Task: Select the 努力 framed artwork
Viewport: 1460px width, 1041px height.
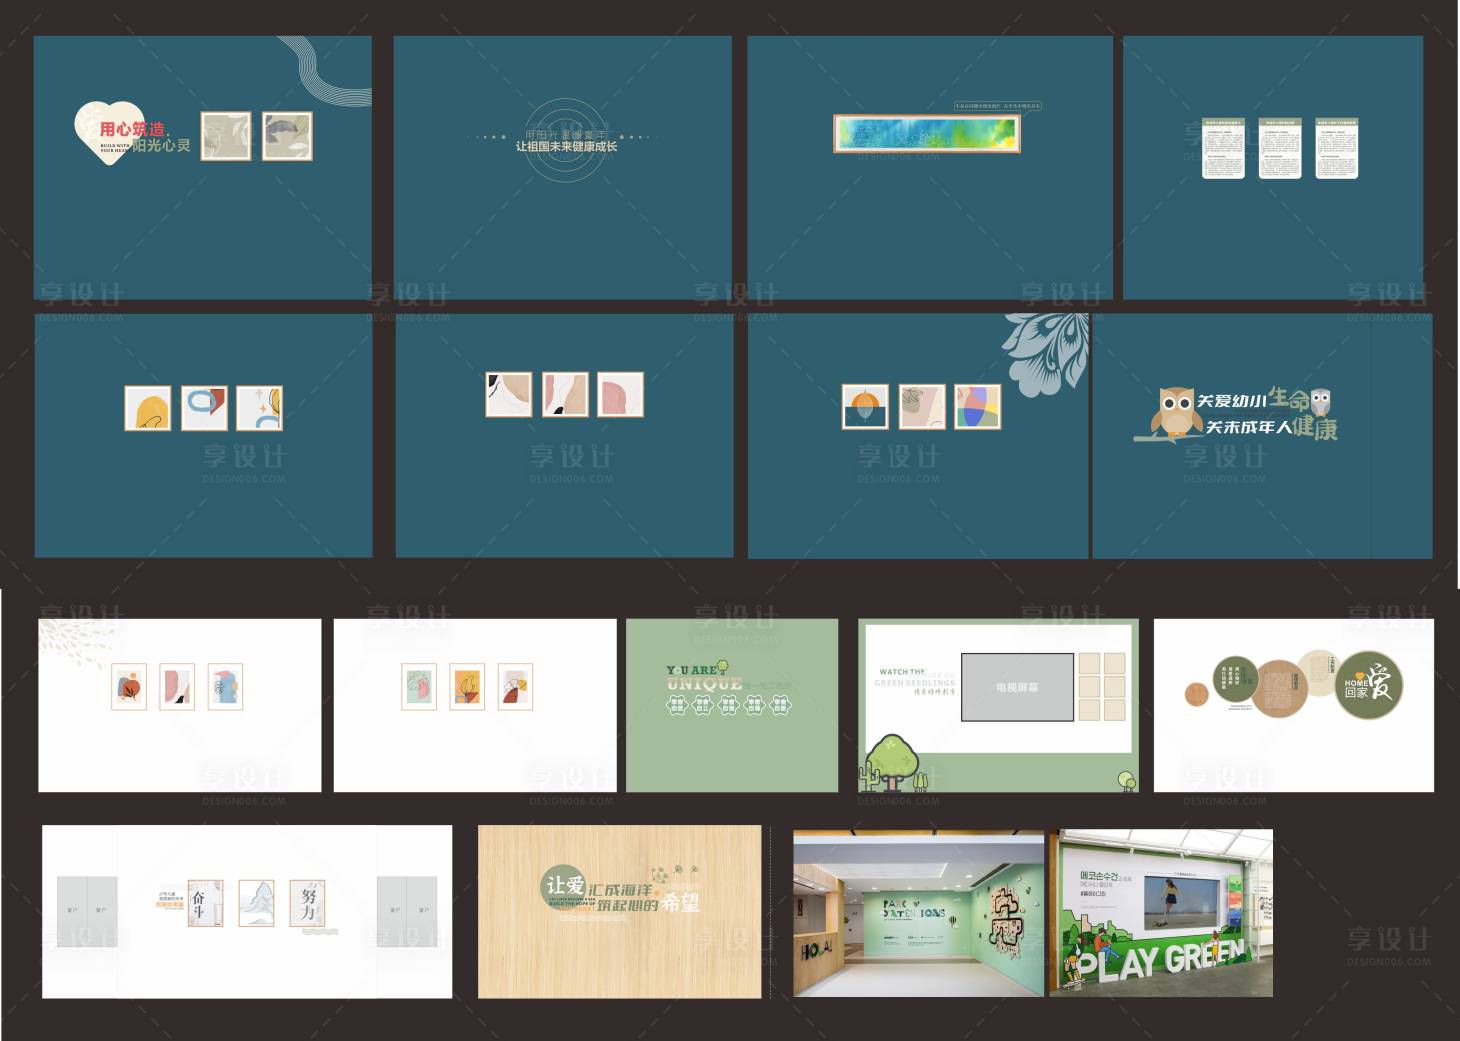Action: (x=307, y=903)
